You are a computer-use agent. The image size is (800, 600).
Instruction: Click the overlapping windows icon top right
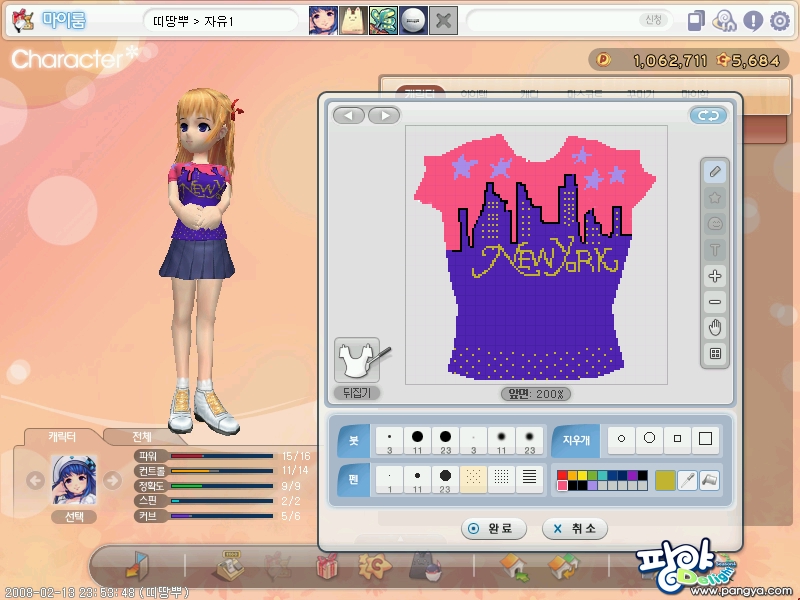click(696, 21)
